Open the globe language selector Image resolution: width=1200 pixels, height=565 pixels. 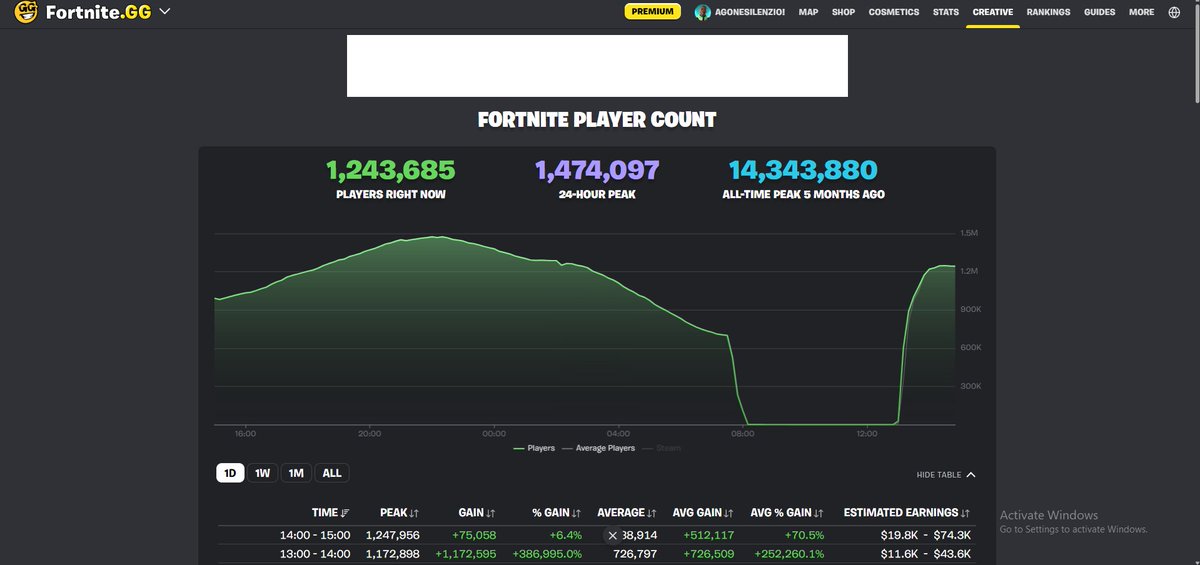coord(1174,12)
